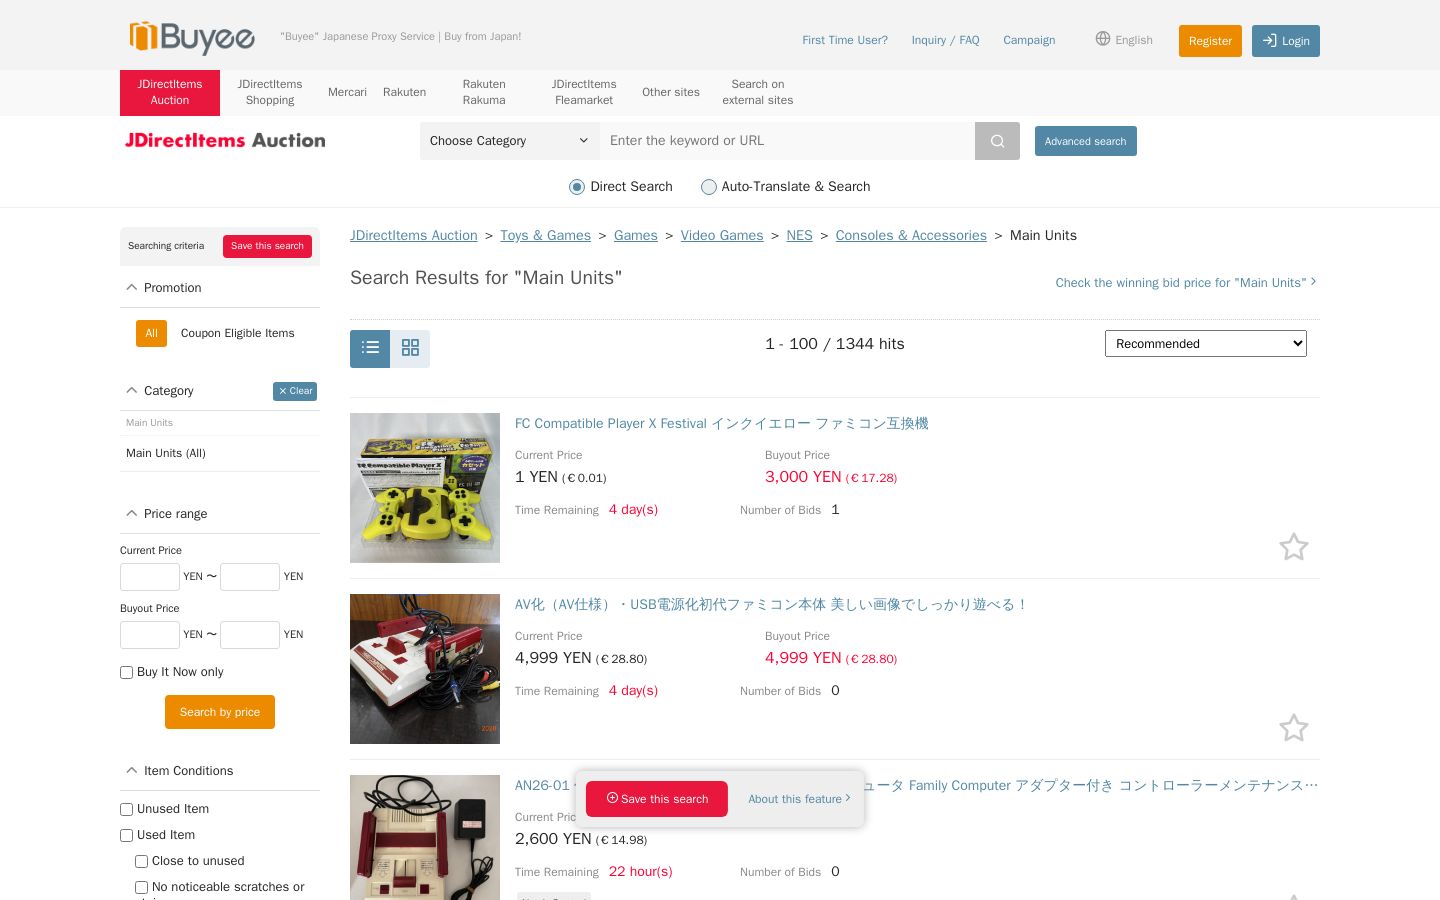Click the globe language icon
Screen dimensions: 1440x900
tap(1103, 39)
